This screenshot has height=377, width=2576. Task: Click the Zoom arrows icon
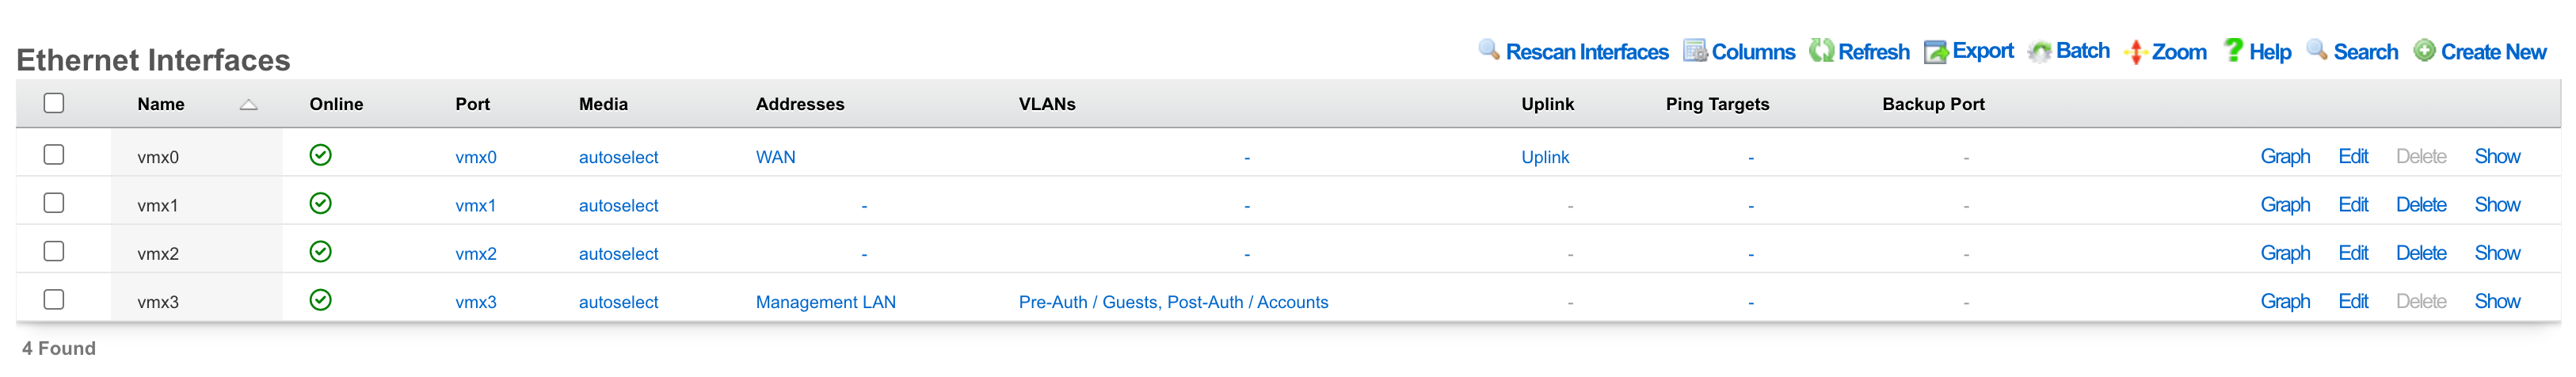tap(2136, 52)
